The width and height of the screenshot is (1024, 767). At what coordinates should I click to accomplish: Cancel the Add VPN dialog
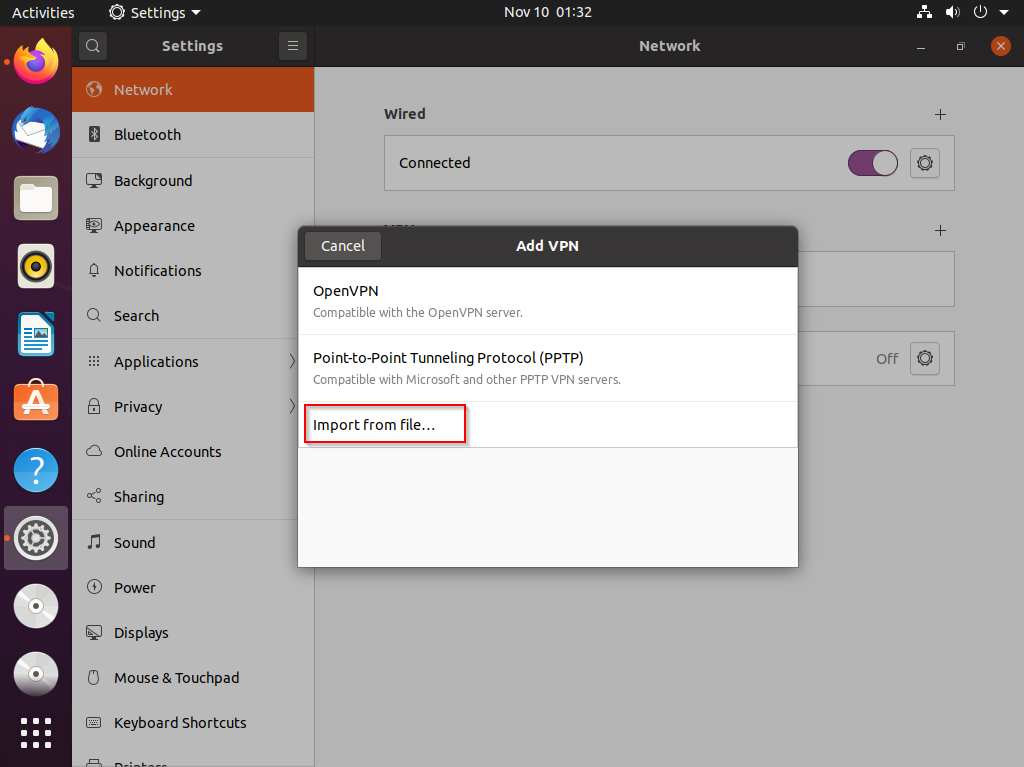coord(343,246)
